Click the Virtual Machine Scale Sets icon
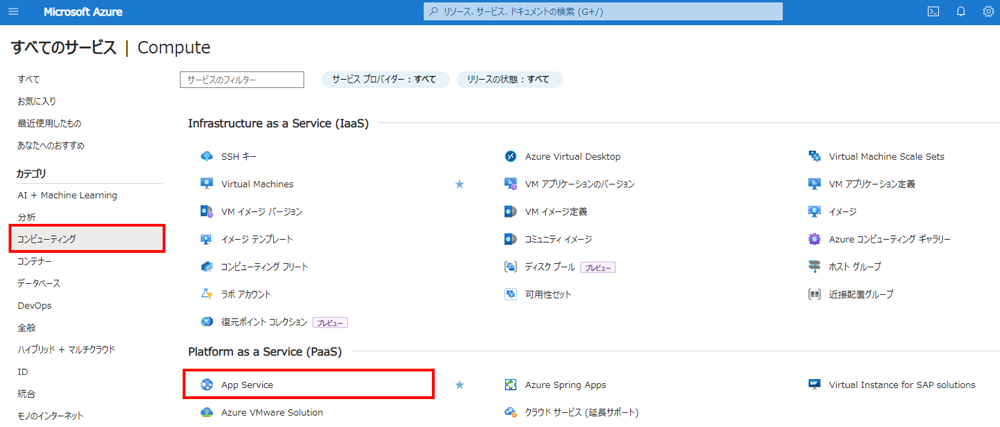The width and height of the screenshot is (1000, 427). [814, 156]
